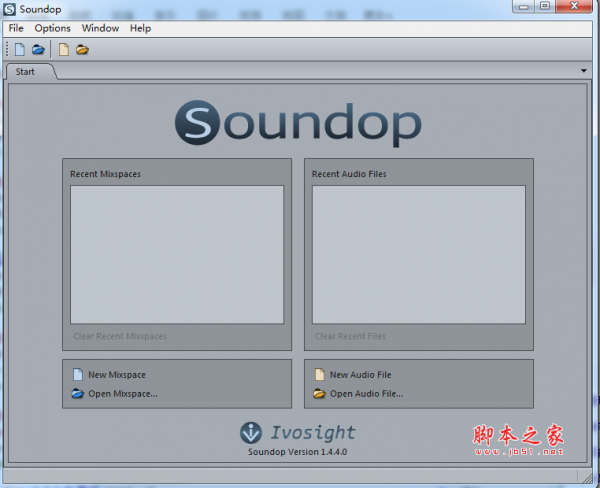Click the Soundop title bar app icon

(x=10, y=10)
